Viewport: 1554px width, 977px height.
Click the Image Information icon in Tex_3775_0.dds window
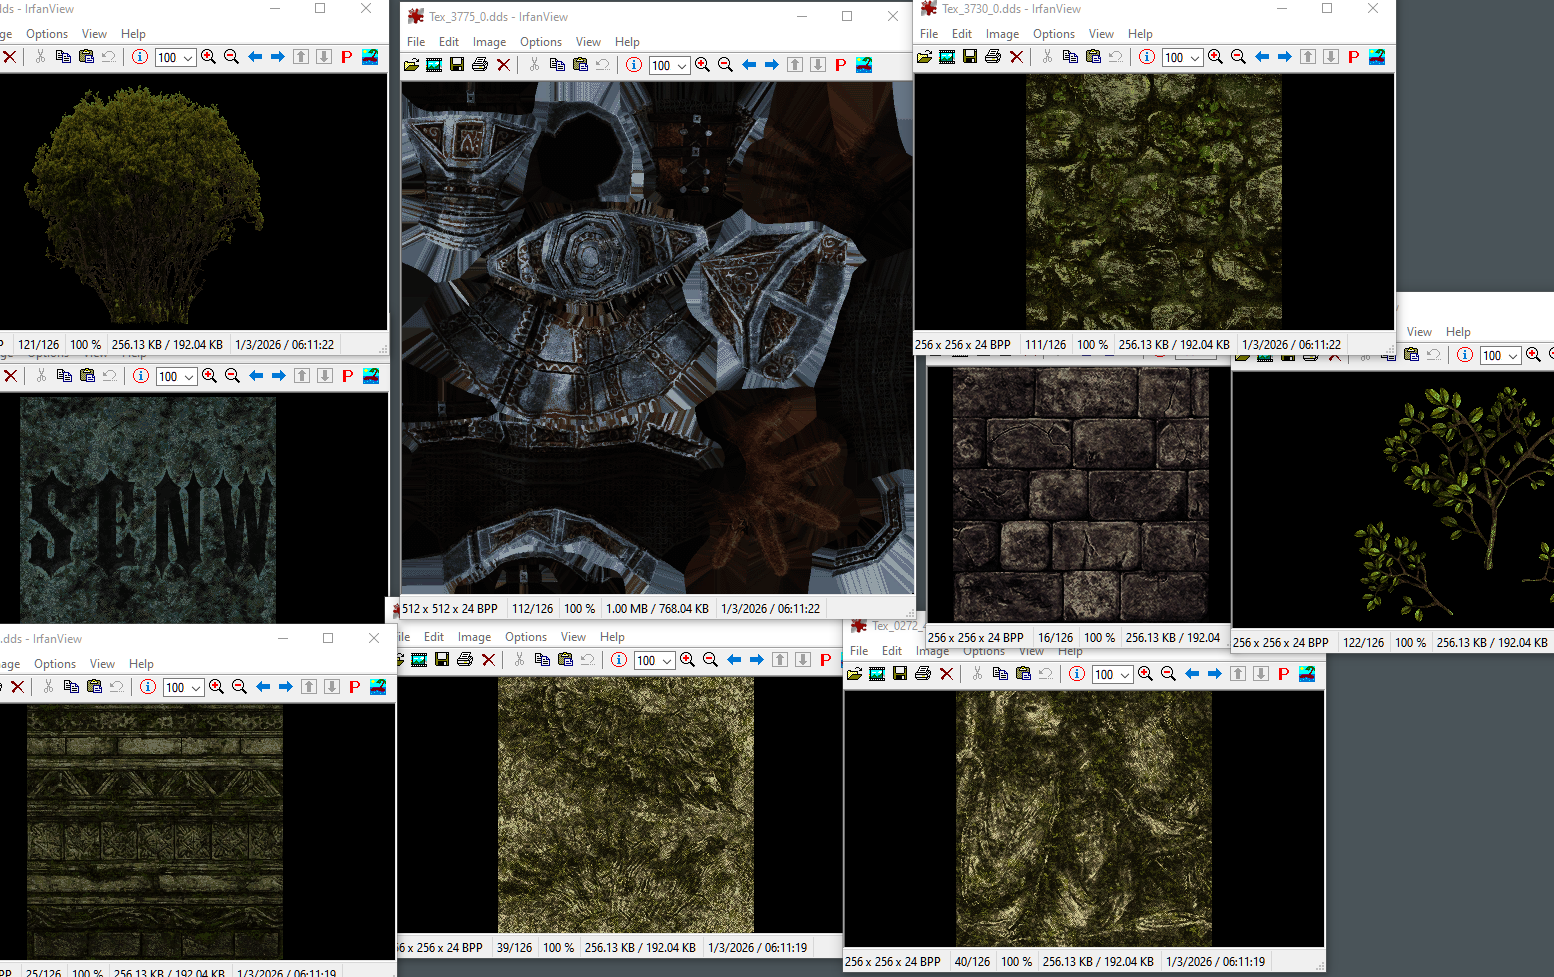click(x=634, y=65)
